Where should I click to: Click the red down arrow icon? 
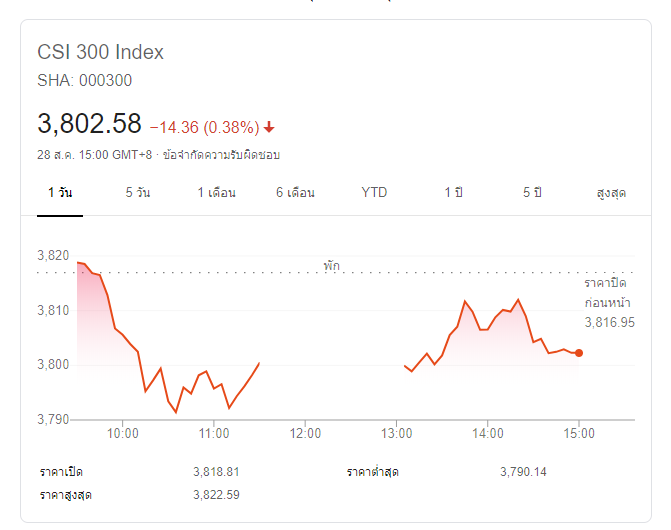pos(269,127)
